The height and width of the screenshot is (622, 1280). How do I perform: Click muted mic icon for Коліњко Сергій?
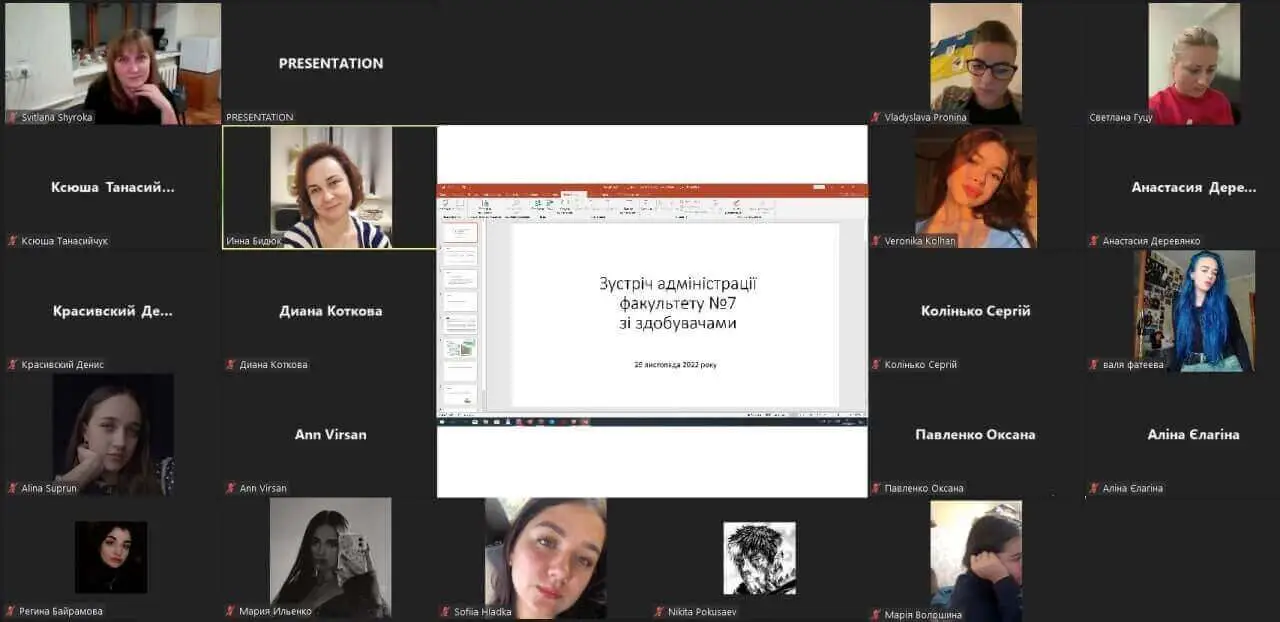click(876, 365)
